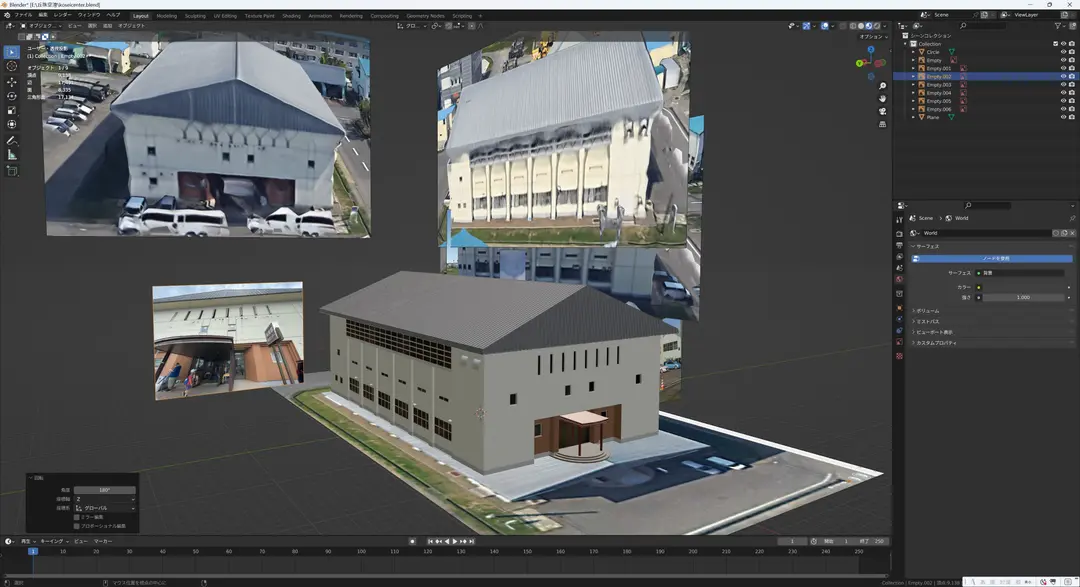
Task: Open the Texture properties checker tab
Action: 900,356
